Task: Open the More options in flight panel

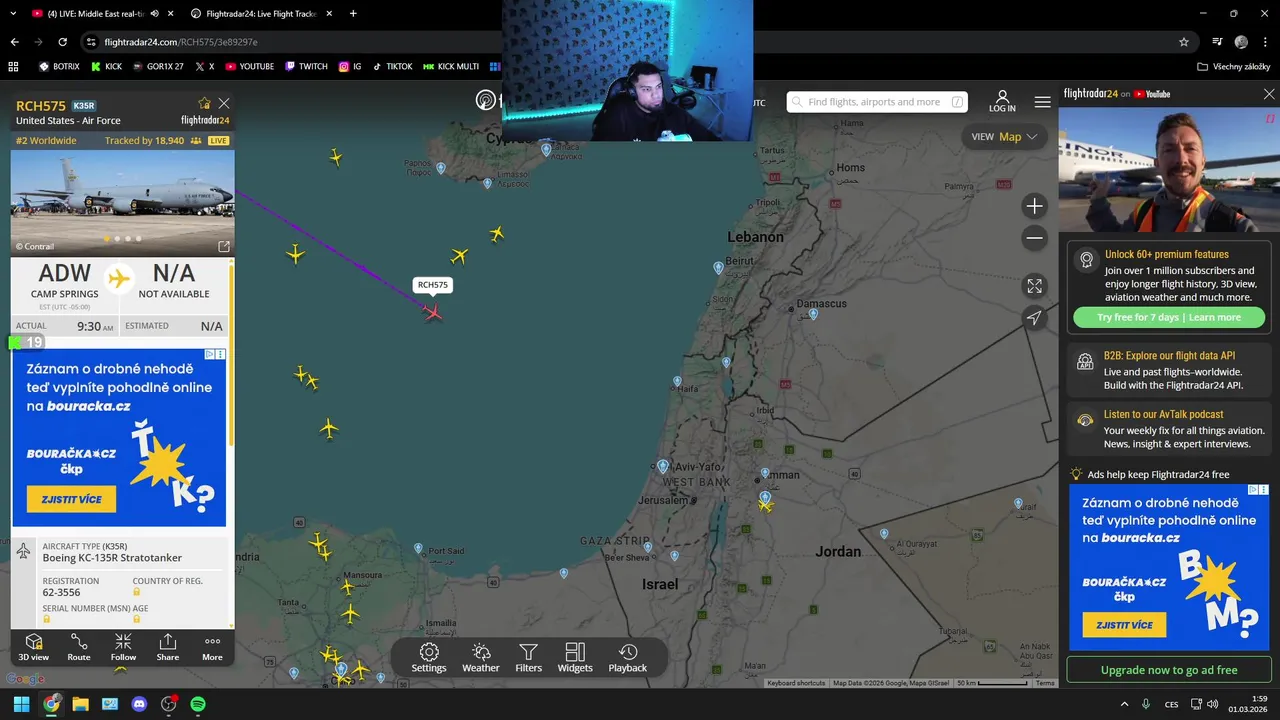Action: pos(212,647)
